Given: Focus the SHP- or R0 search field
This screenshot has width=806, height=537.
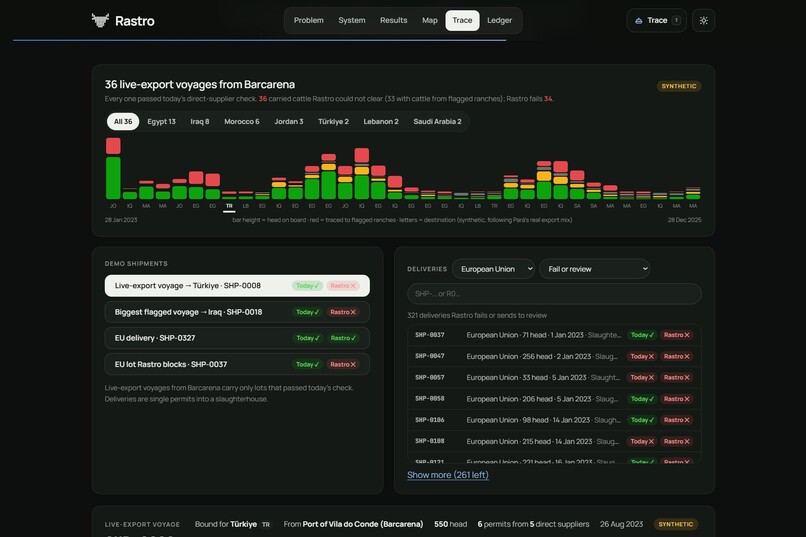Looking at the screenshot, I should pos(554,294).
